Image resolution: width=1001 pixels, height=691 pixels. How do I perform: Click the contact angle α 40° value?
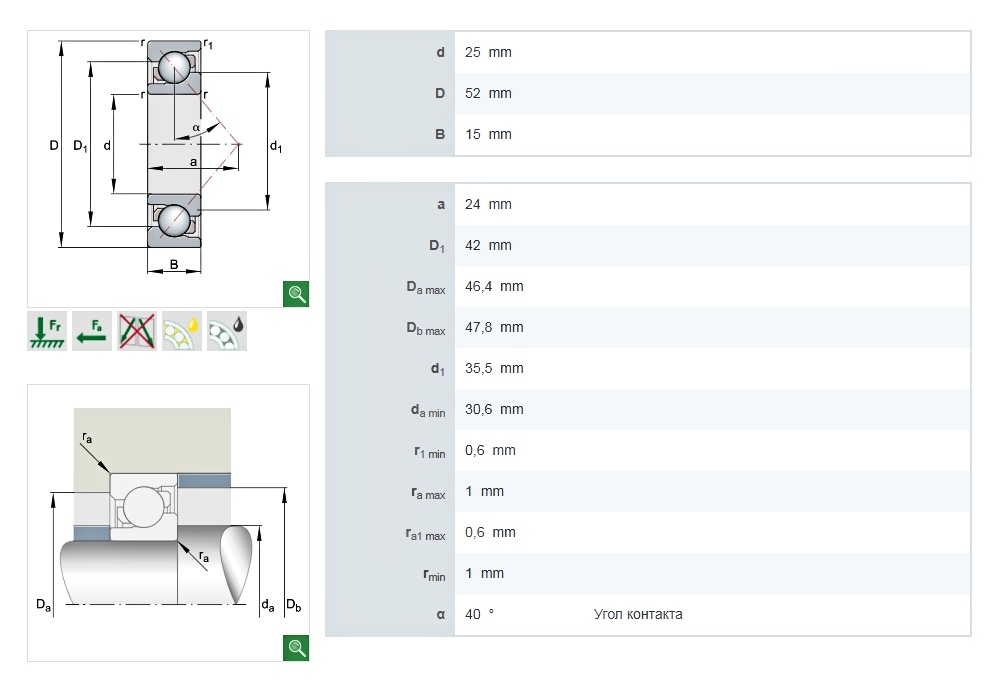click(x=479, y=614)
